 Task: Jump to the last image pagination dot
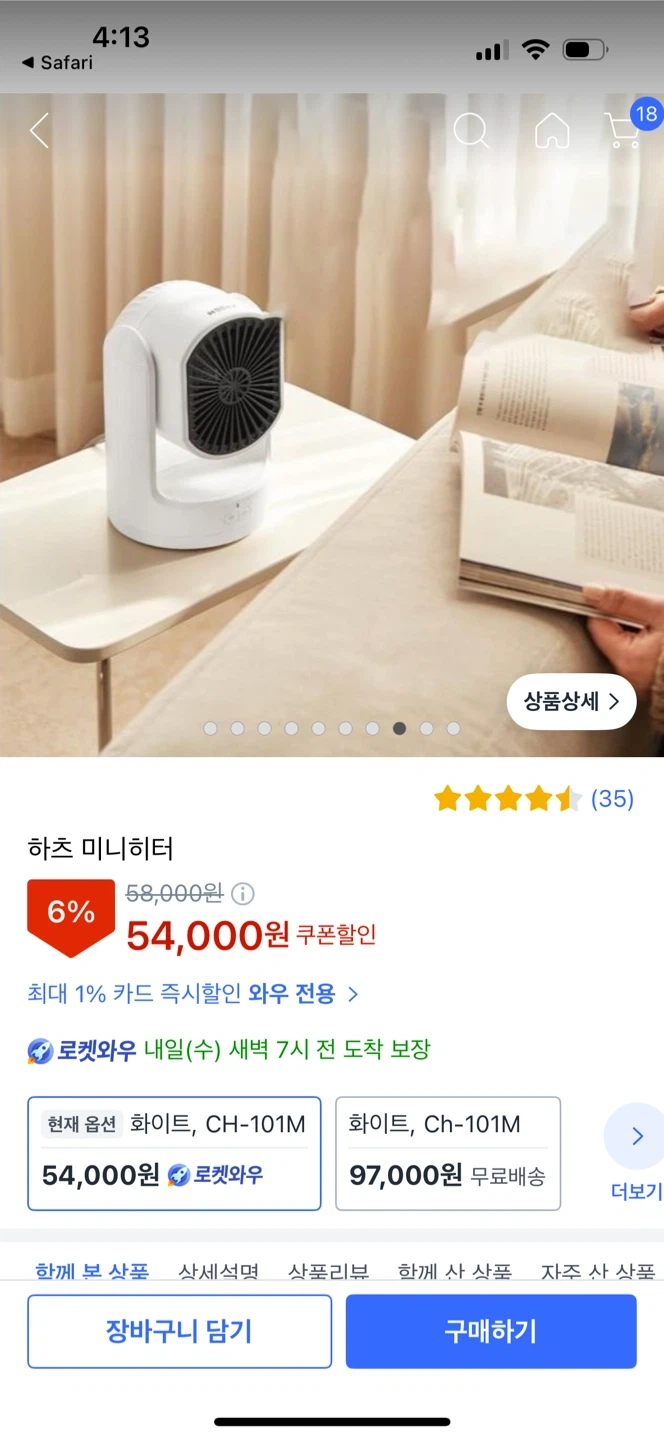pos(453,729)
